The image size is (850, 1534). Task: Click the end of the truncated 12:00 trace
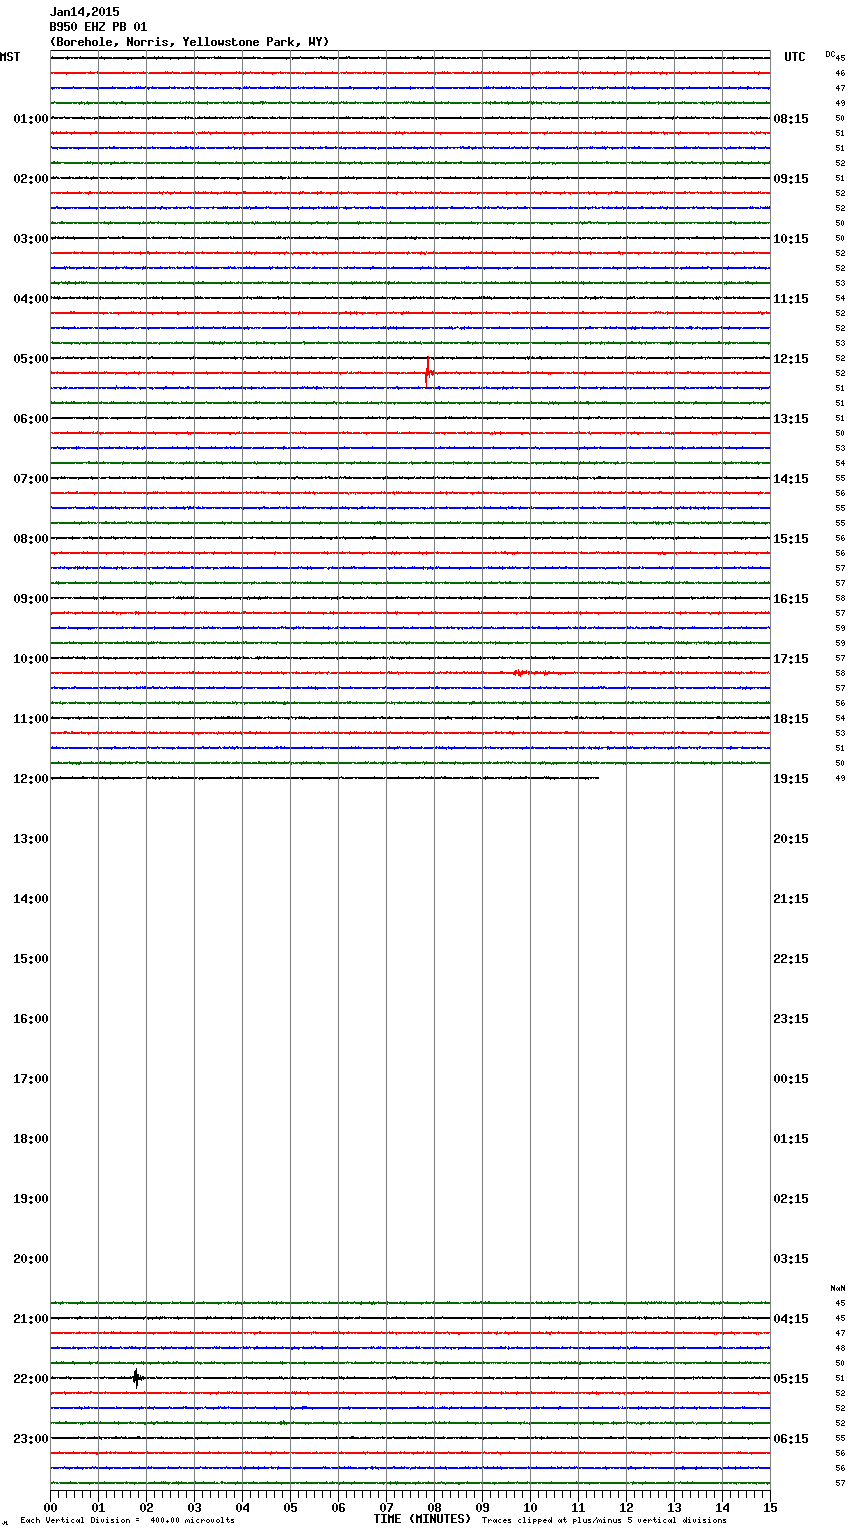[597, 778]
